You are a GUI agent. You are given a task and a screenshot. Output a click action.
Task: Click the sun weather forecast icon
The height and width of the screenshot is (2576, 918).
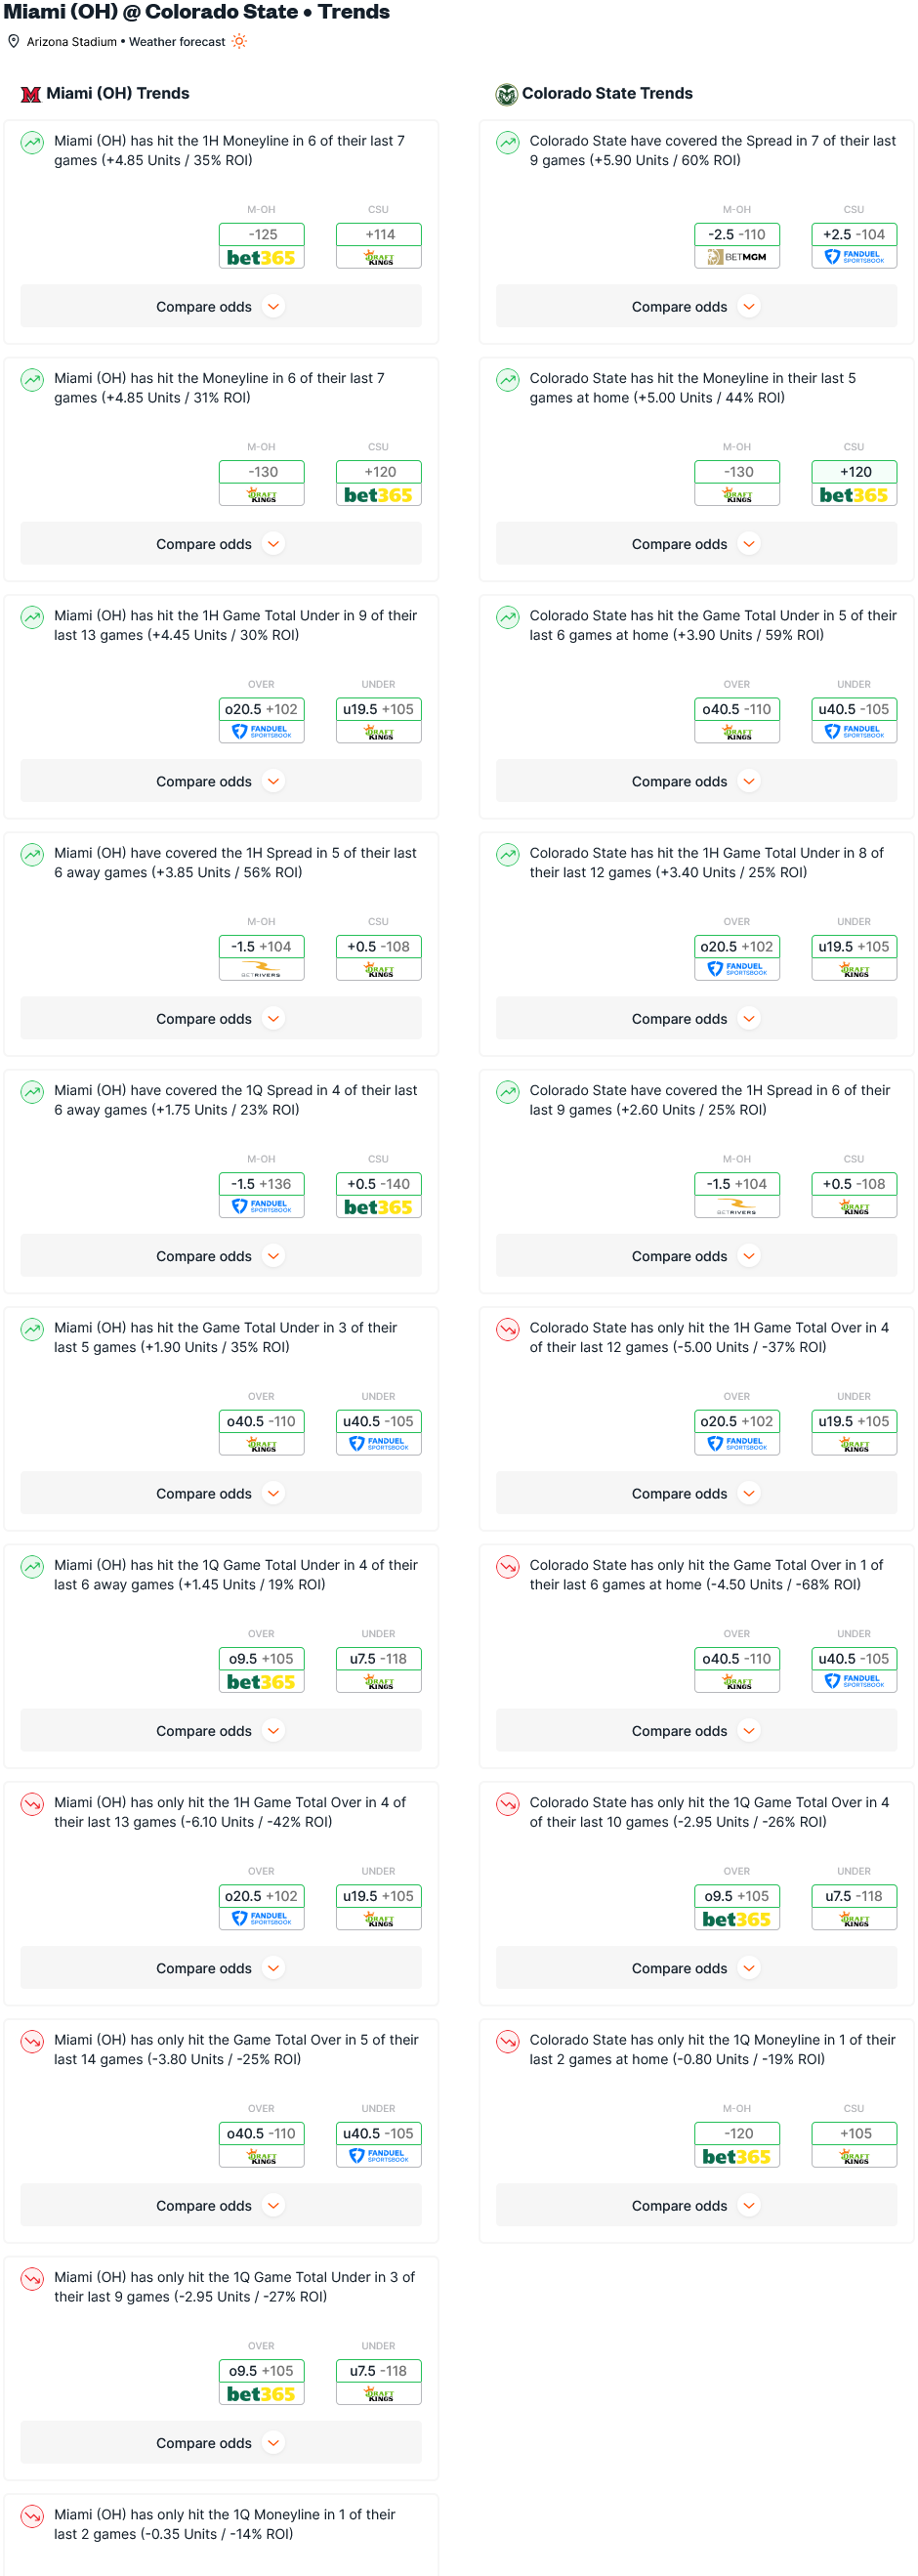click(x=239, y=41)
